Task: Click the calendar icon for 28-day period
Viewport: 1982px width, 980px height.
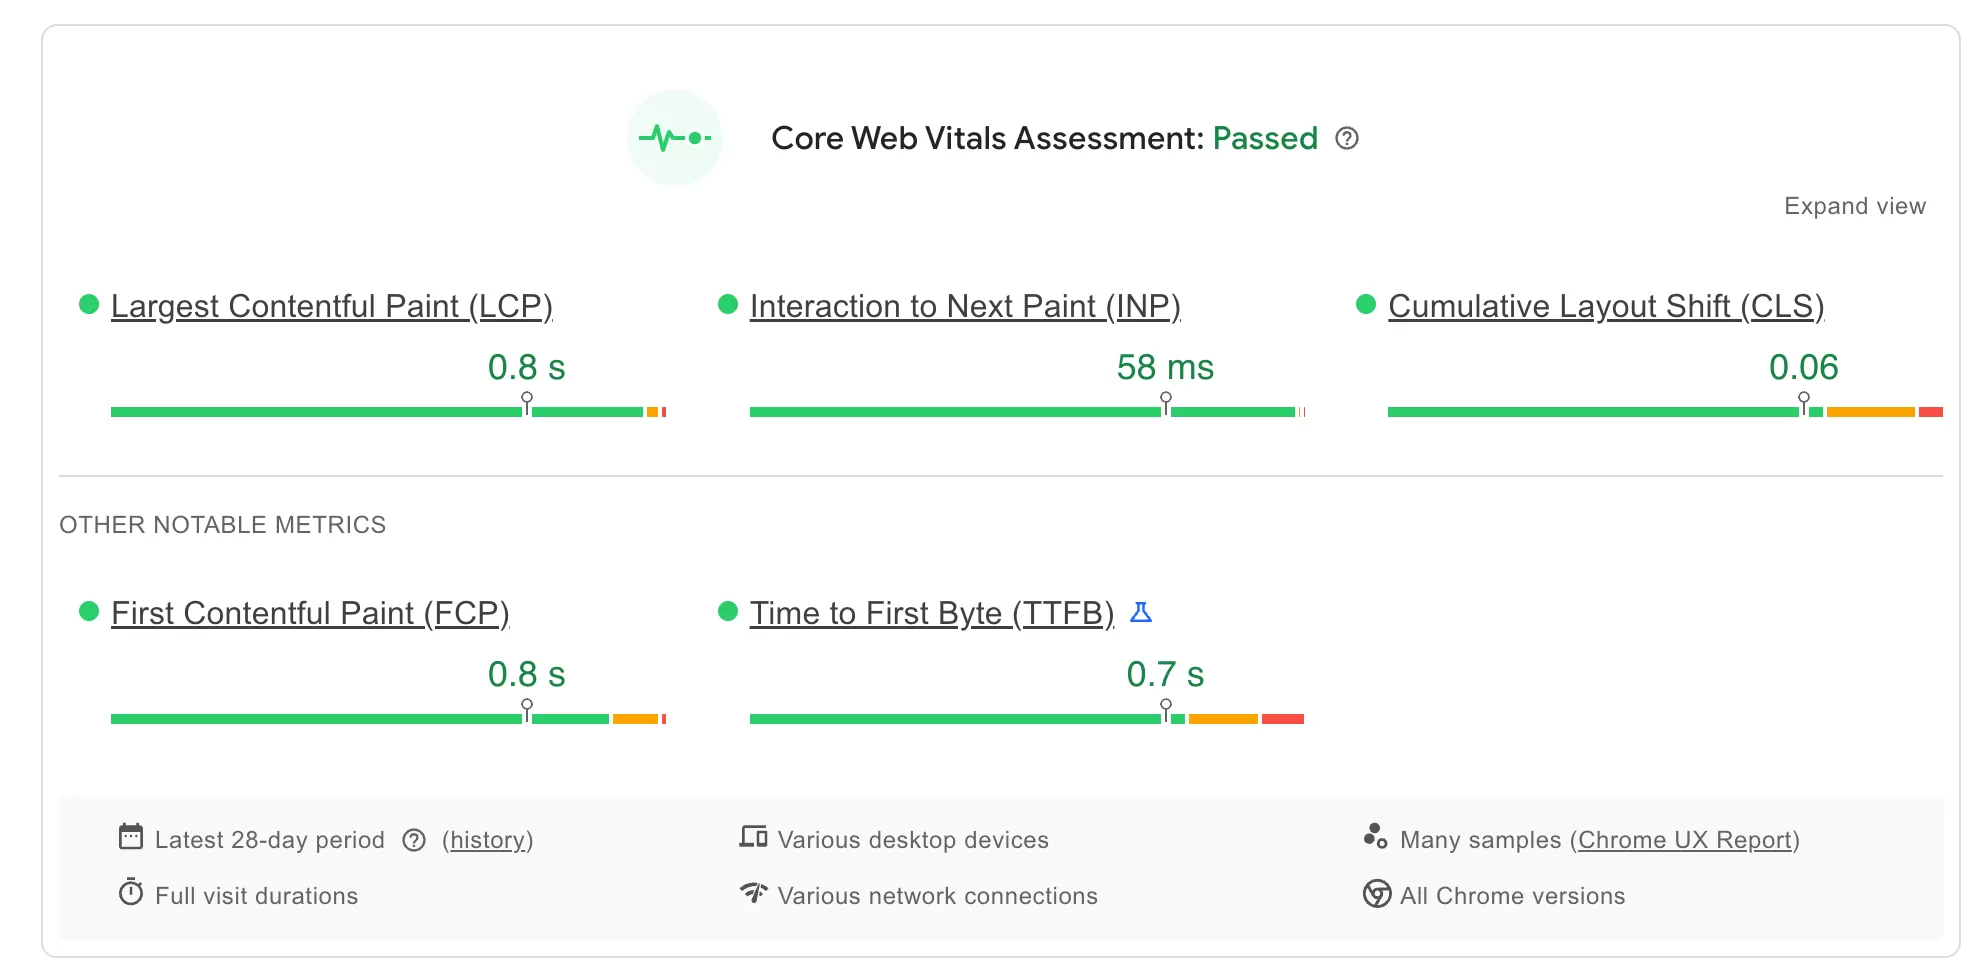Action: point(131,837)
